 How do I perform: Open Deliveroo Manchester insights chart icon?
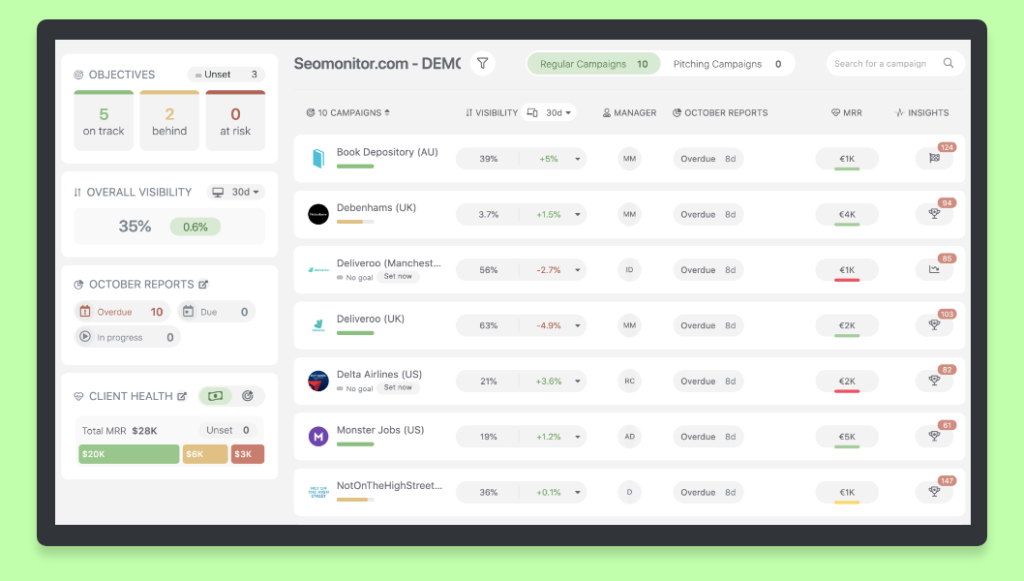(x=934, y=269)
